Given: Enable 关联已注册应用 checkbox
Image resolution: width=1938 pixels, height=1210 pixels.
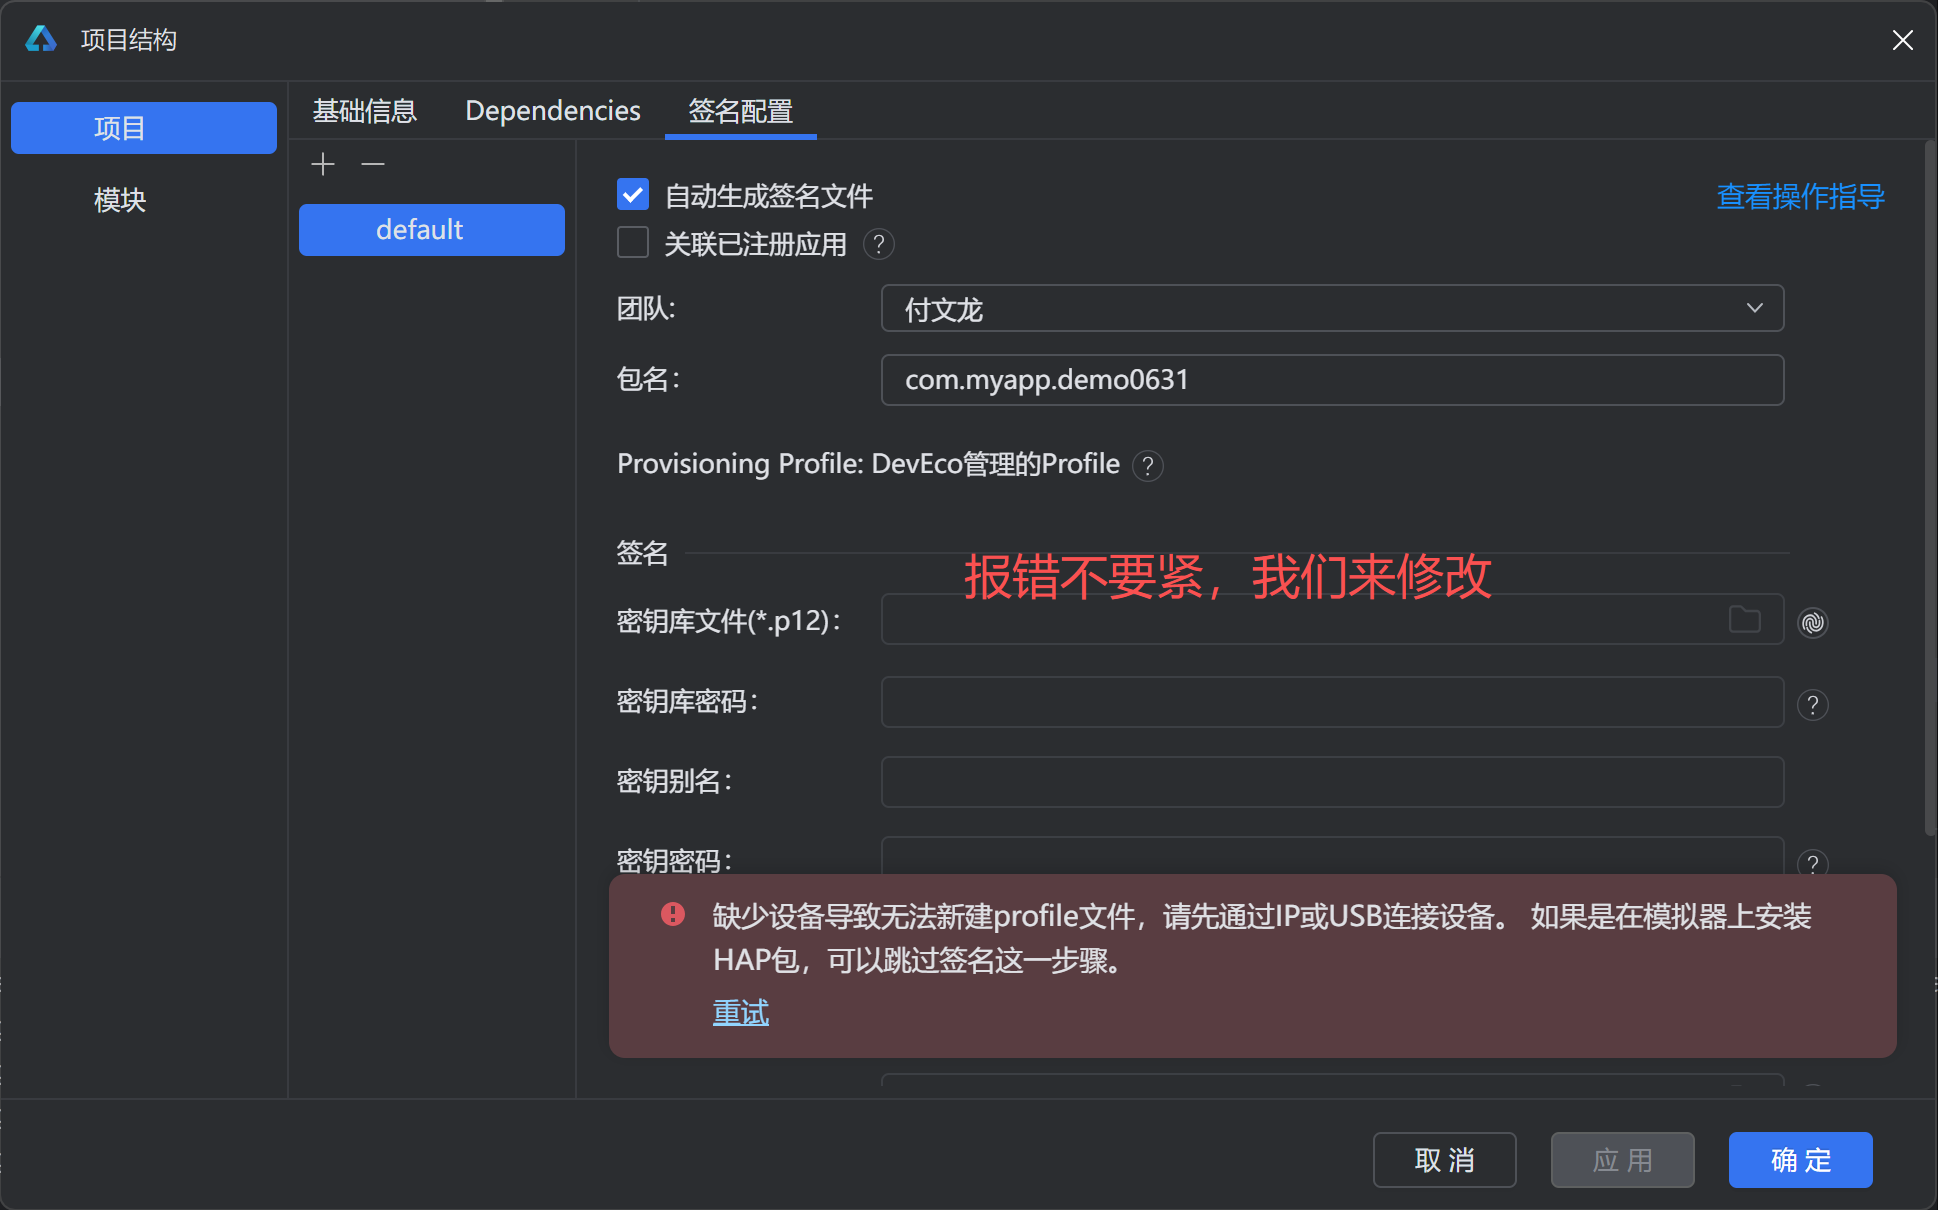Looking at the screenshot, I should coord(633,242).
